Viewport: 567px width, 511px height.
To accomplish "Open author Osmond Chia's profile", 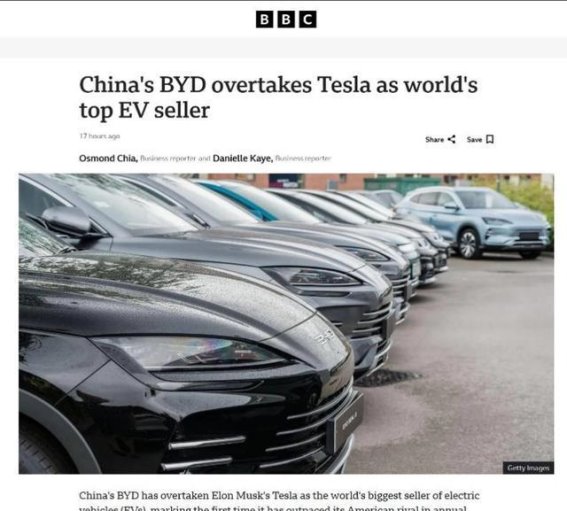I will coord(108,158).
